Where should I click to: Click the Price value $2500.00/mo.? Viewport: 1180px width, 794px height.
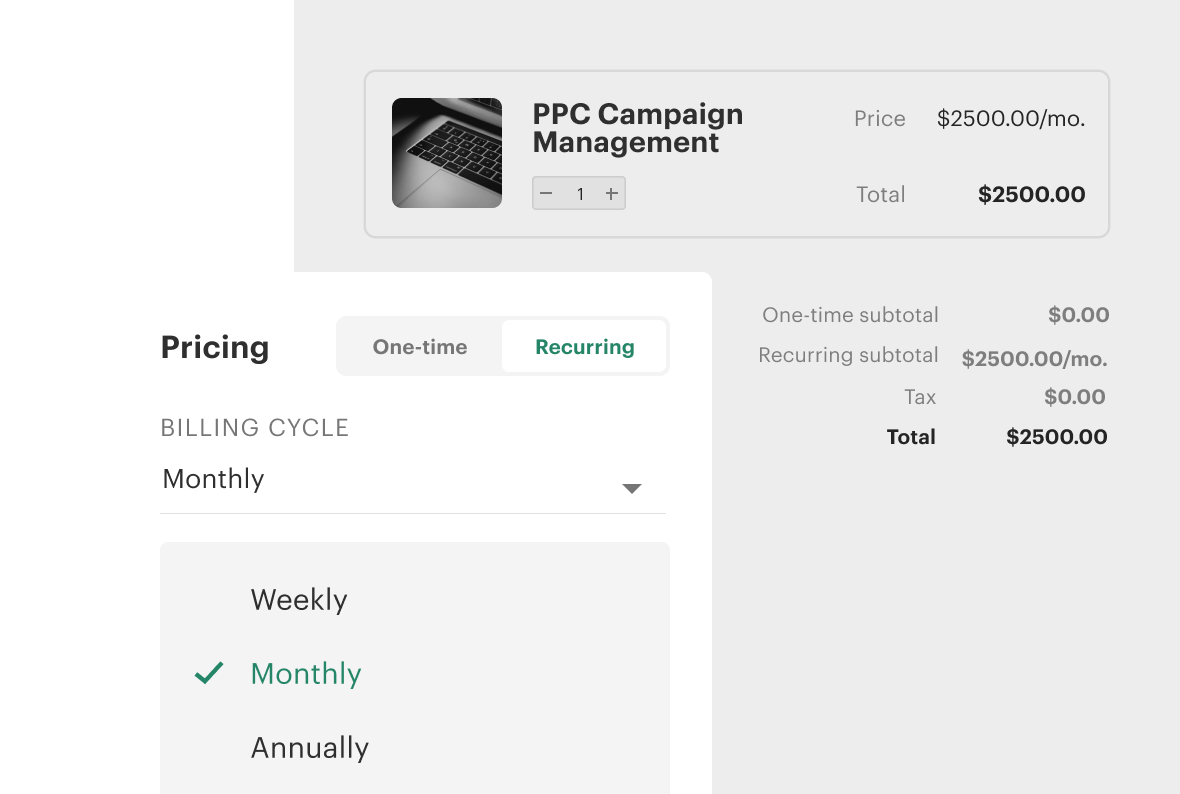pos(1010,118)
